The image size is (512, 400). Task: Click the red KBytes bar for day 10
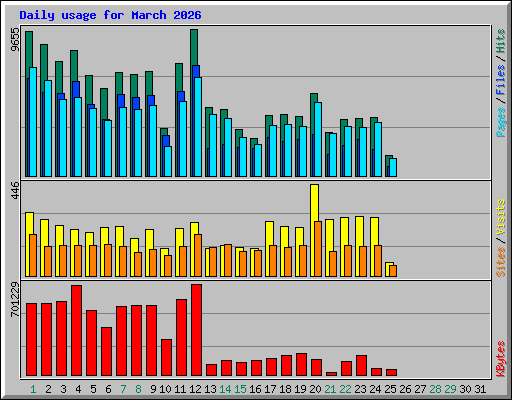(x=166, y=358)
